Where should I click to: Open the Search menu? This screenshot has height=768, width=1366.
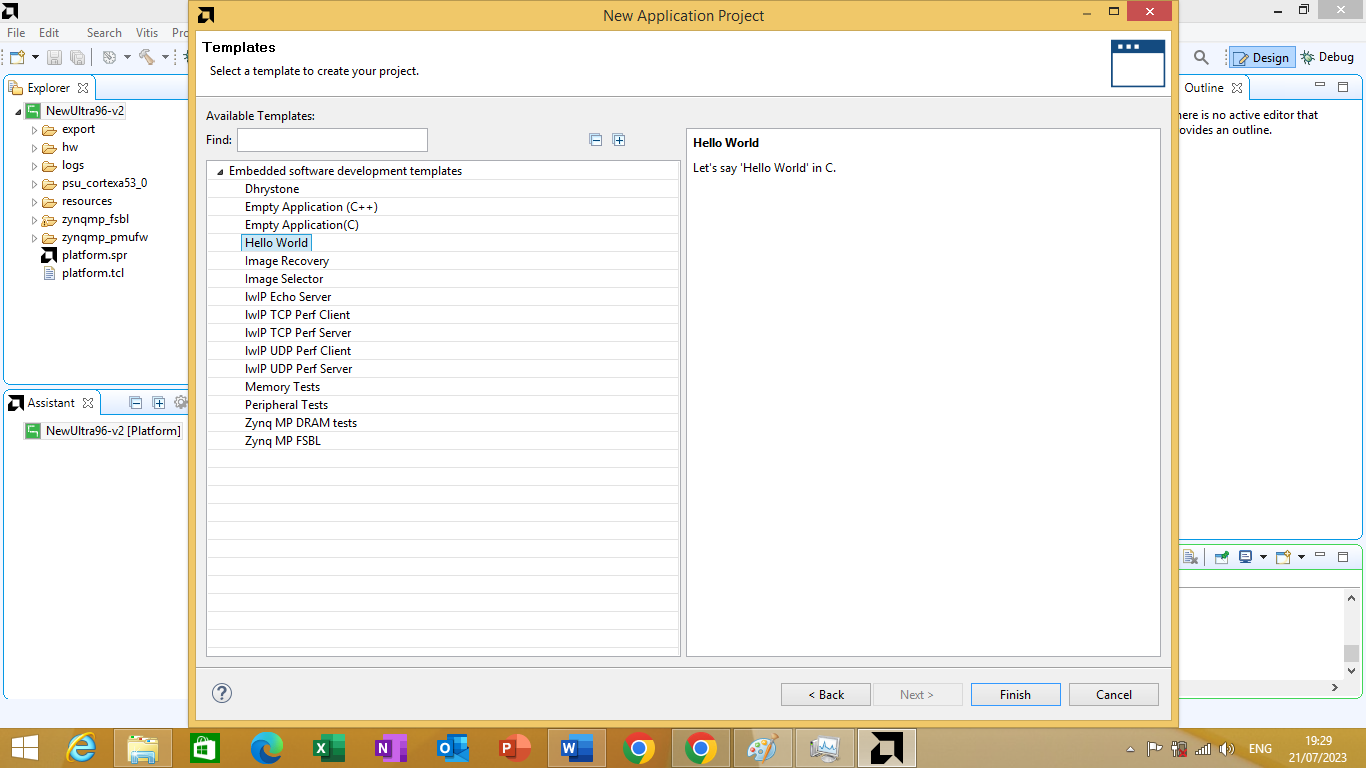(104, 33)
